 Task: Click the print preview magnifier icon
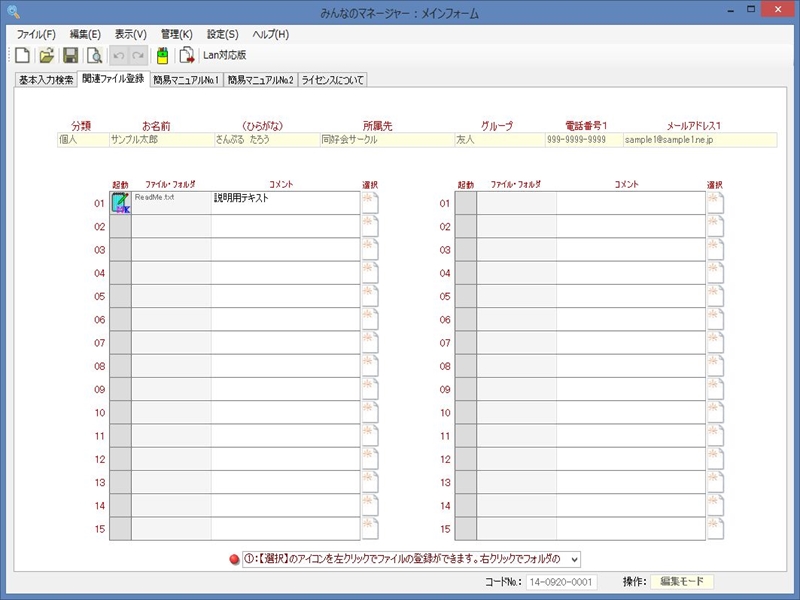[94, 55]
